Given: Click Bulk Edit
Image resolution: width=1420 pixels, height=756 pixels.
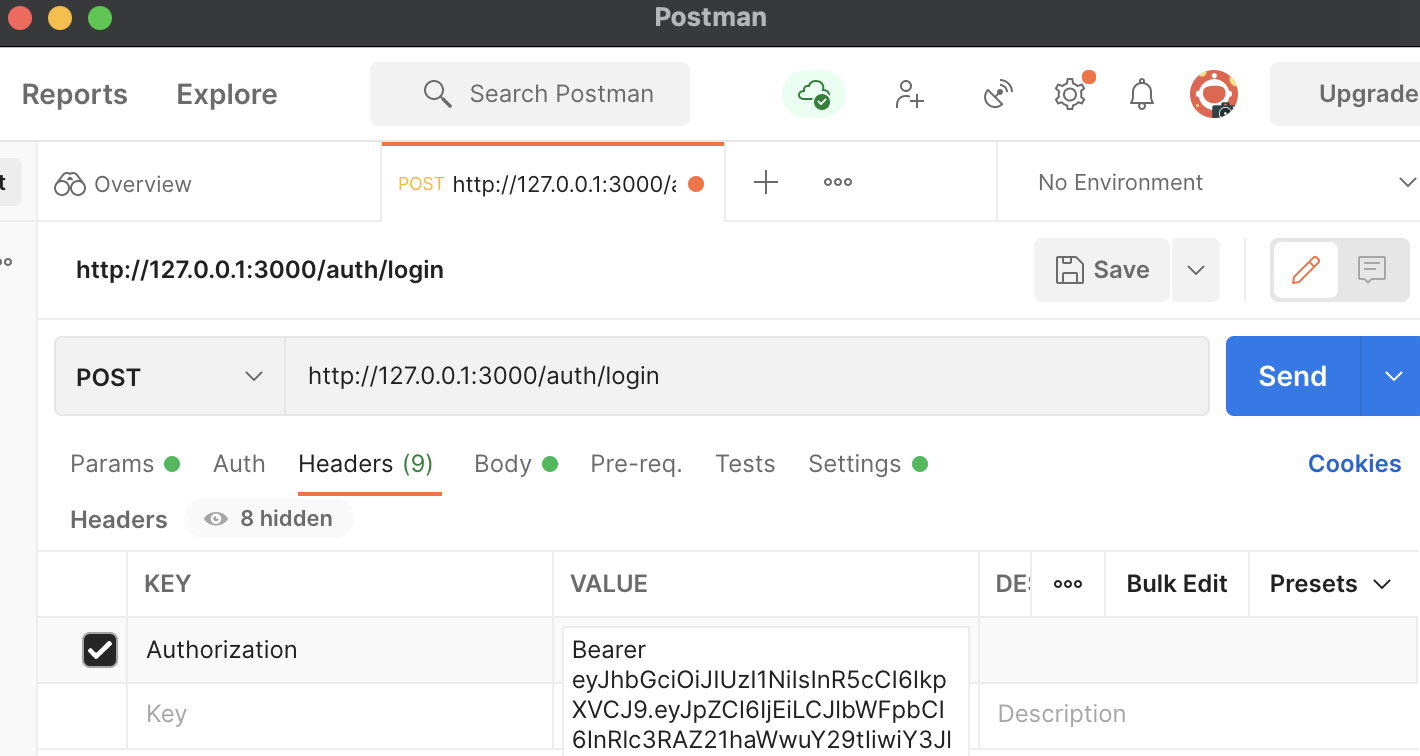Looking at the screenshot, I should [1177, 584].
